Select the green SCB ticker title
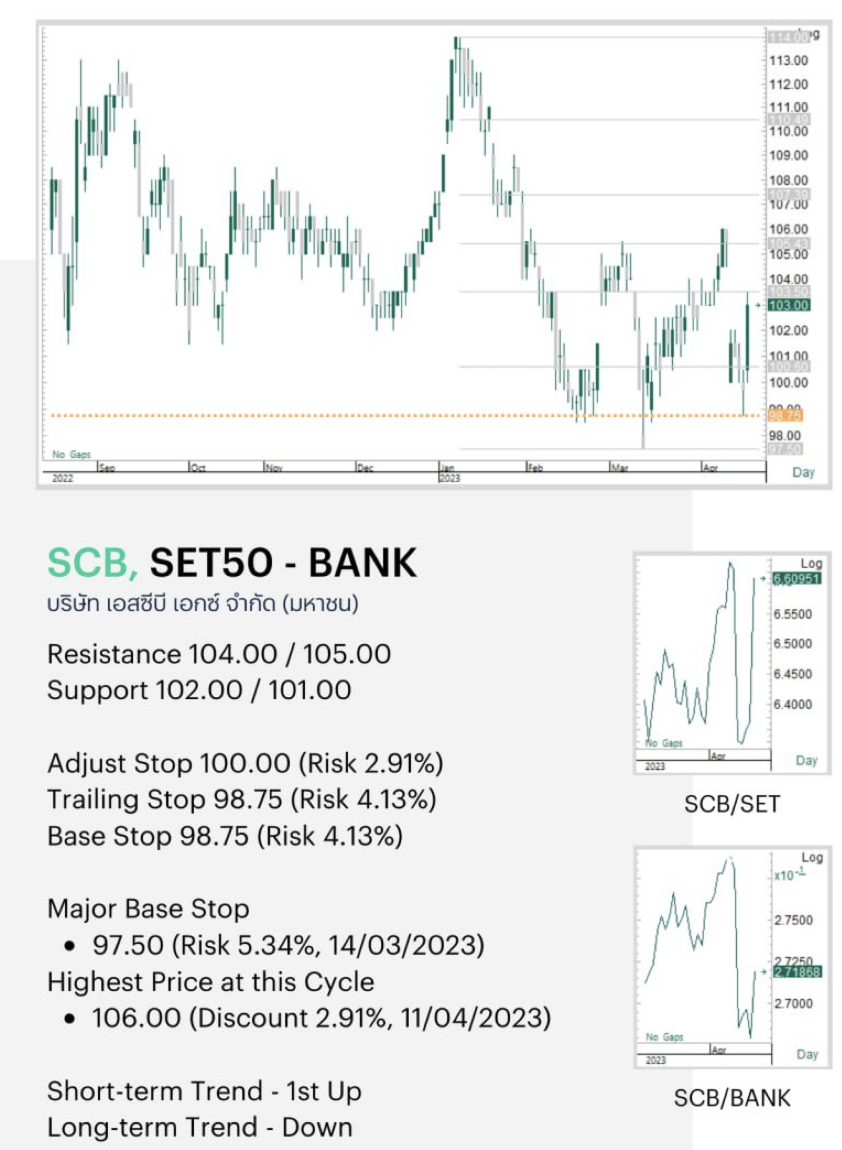 pos(92,563)
